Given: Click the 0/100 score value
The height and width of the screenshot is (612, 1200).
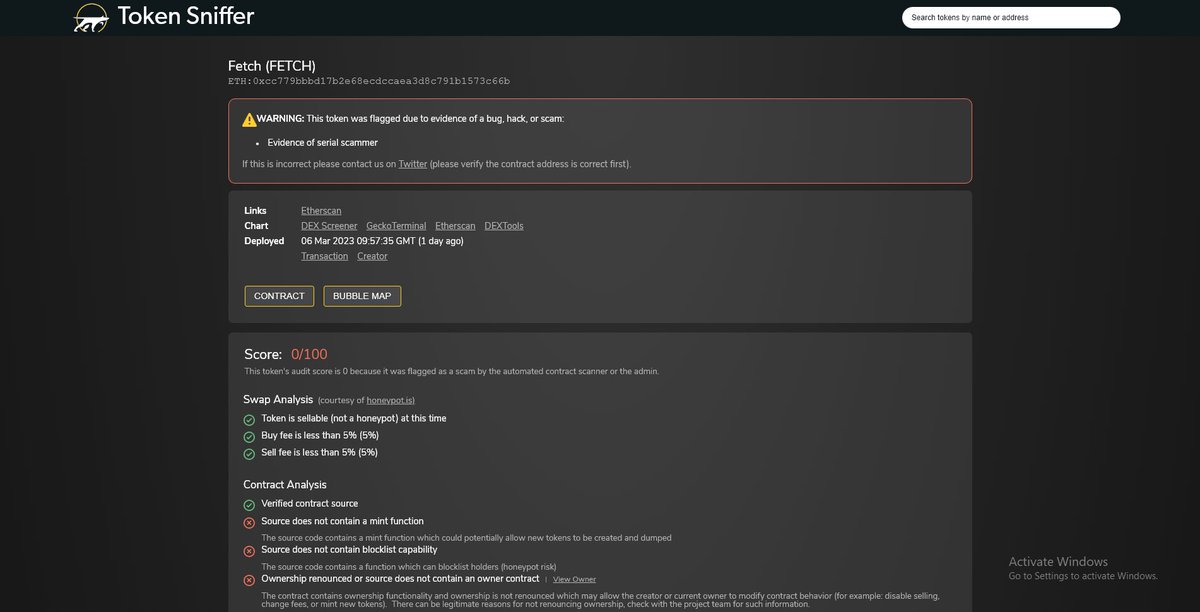Looking at the screenshot, I should (x=309, y=354).
